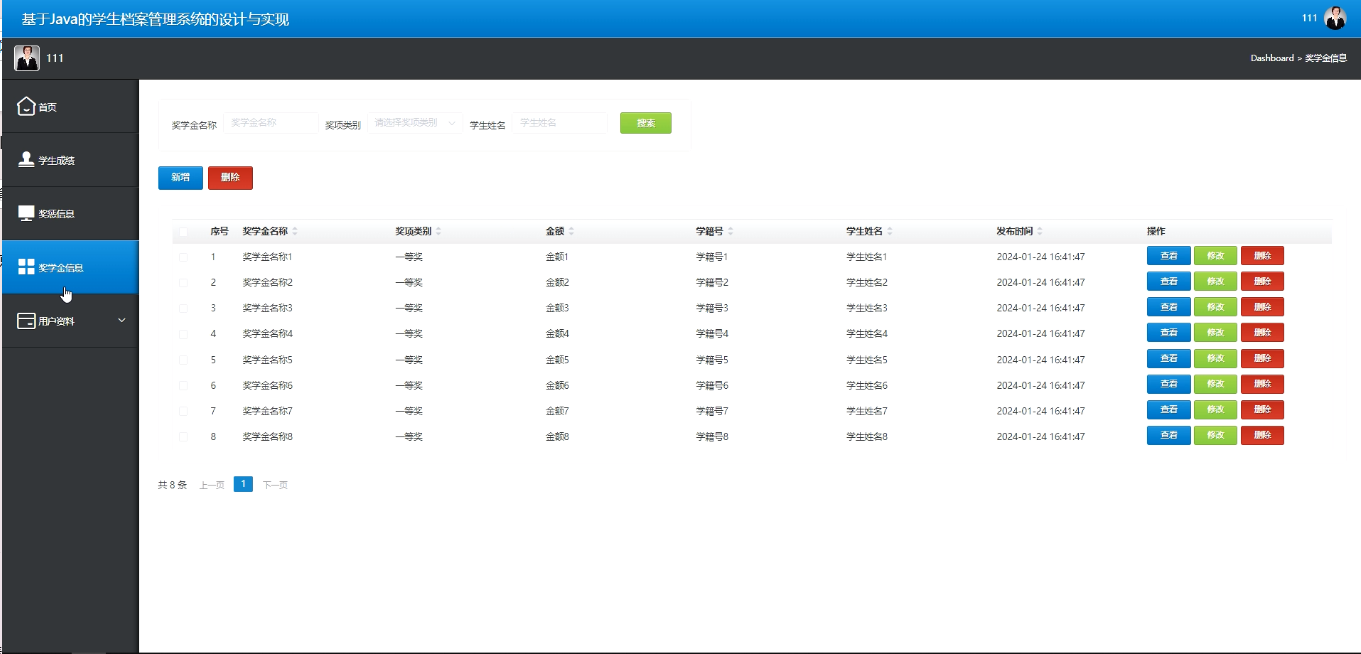The width and height of the screenshot is (1361, 654).
Task: Click the username 111 in top-right header
Action: click(x=1309, y=18)
